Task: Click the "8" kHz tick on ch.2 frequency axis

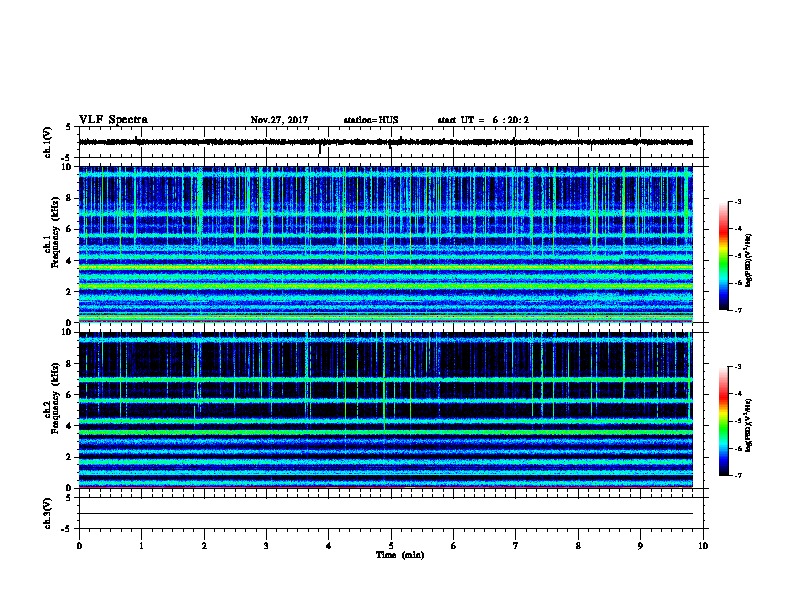Action: [x=69, y=364]
